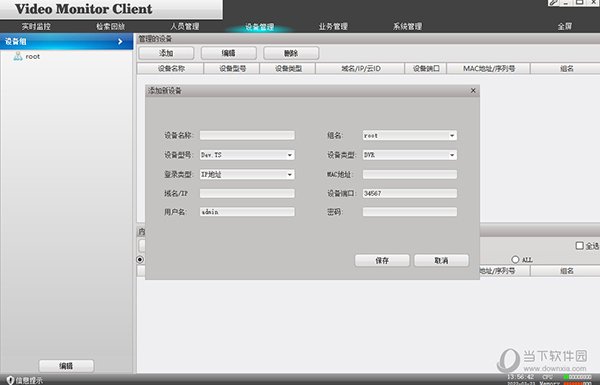Open the 登录类型 IP地址 dropdown
Screen dimensions: 600x385
point(247,175)
